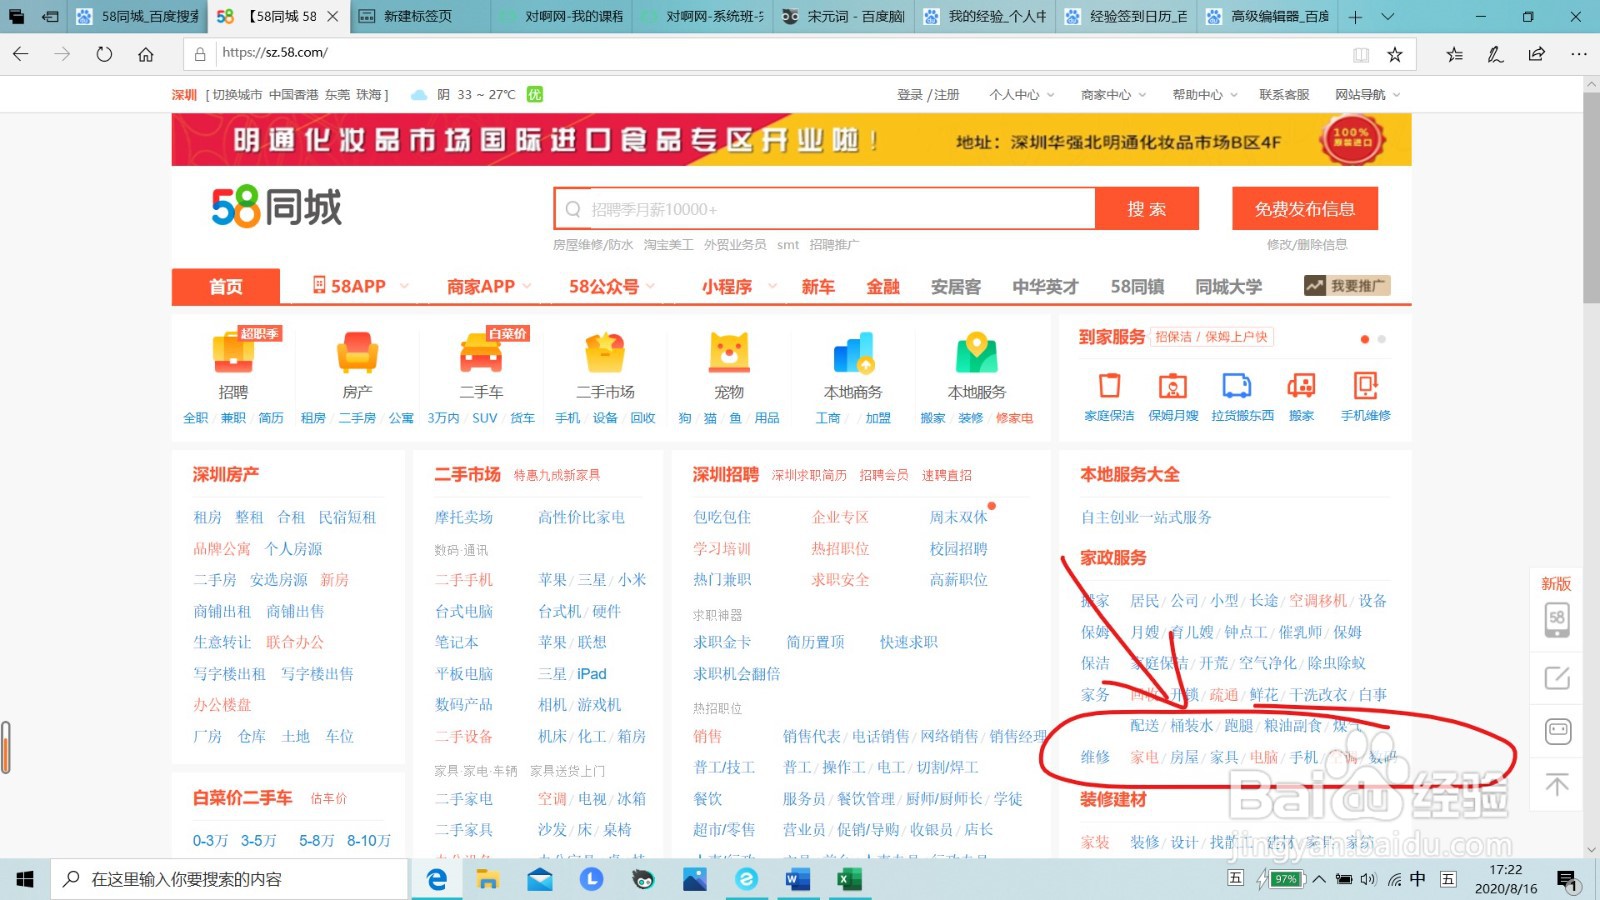Open the 安居客 navigation item
This screenshot has width=1600, height=900.
coord(956,286)
